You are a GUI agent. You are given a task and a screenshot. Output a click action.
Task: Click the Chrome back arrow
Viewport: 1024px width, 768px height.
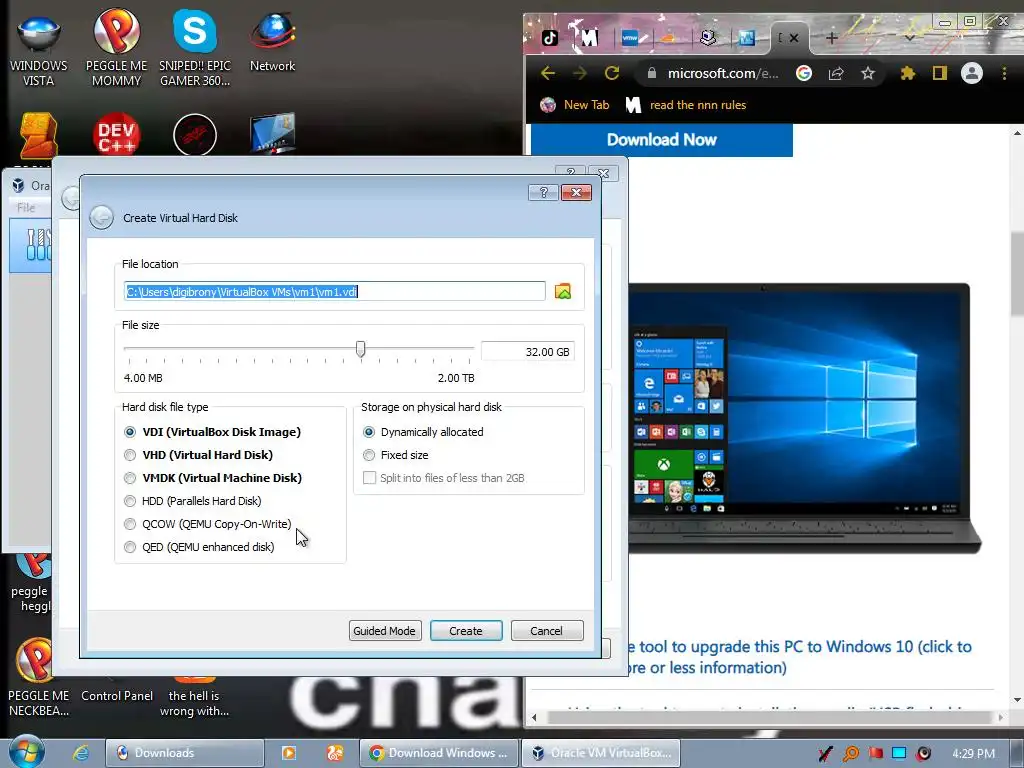[548, 73]
